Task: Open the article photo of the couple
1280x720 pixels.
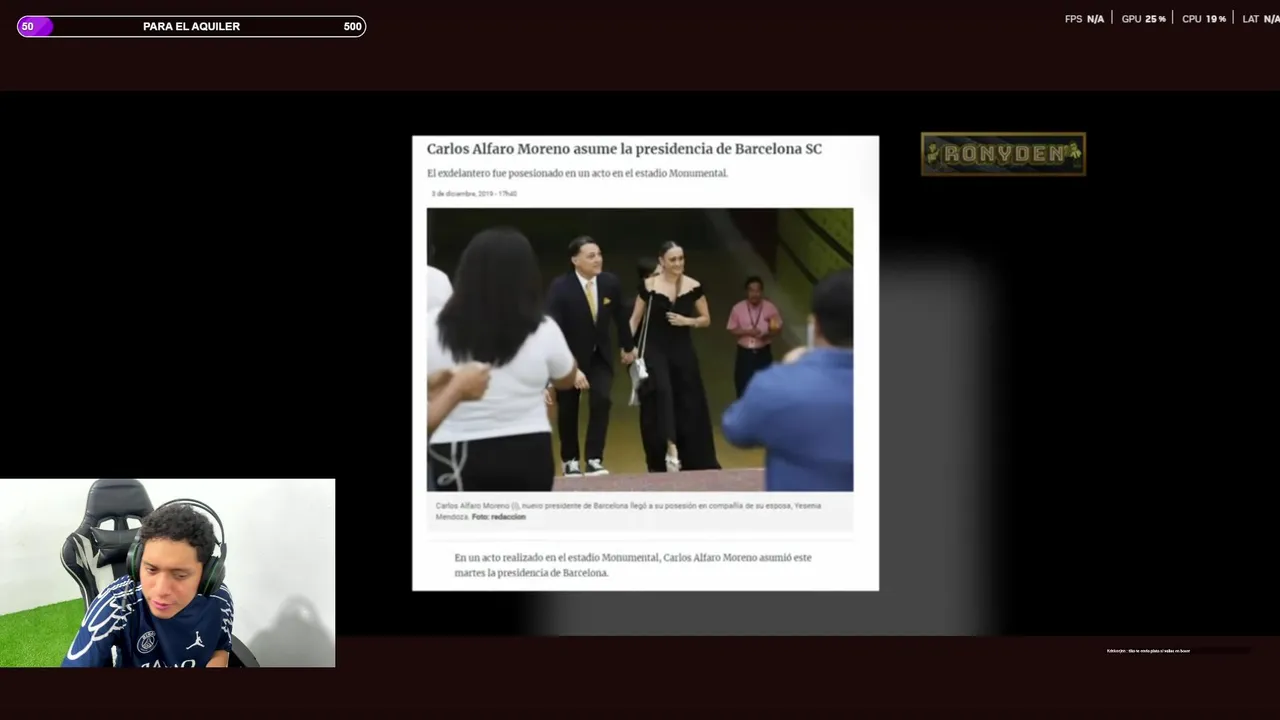Action: [x=640, y=350]
